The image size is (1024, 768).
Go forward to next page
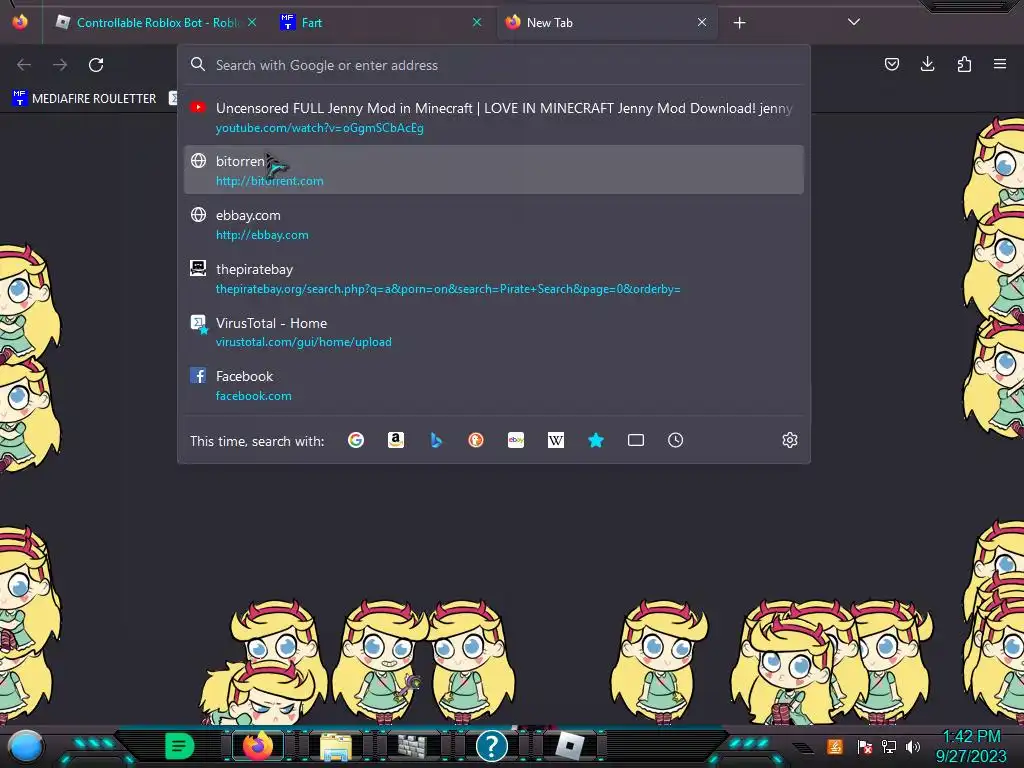pyautogui.click(x=60, y=65)
